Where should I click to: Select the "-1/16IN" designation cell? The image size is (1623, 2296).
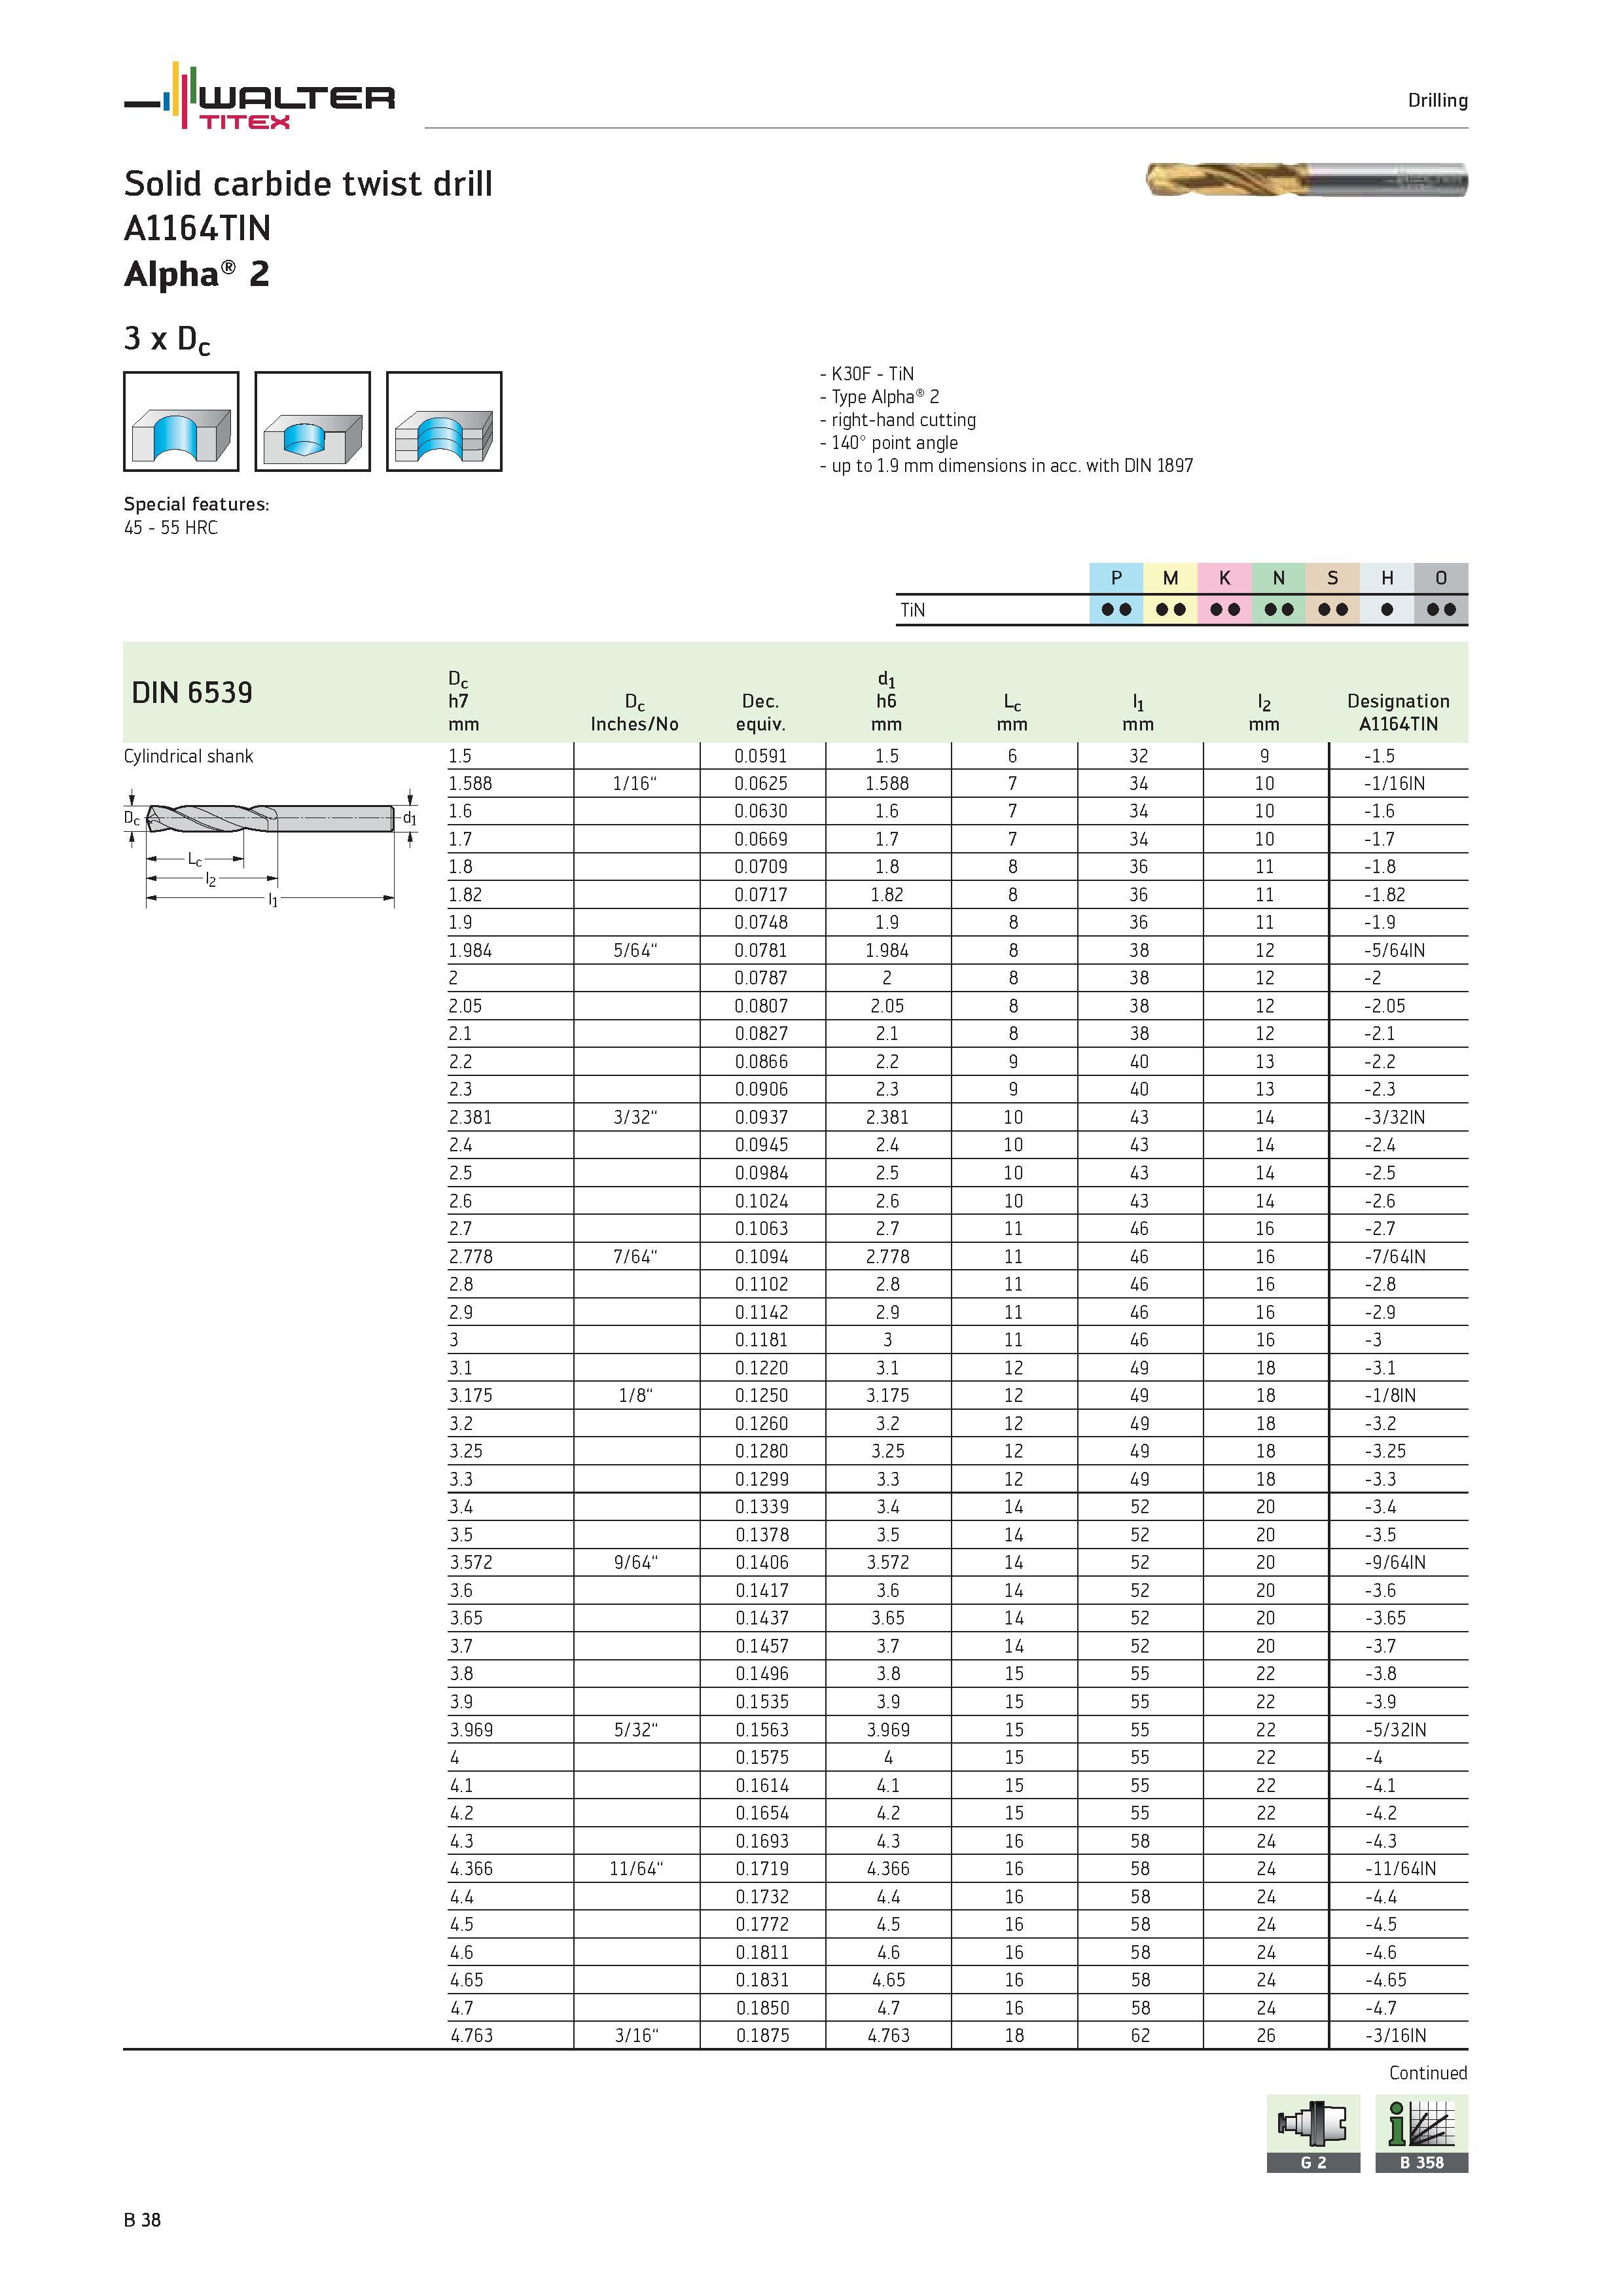click(1395, 784)
